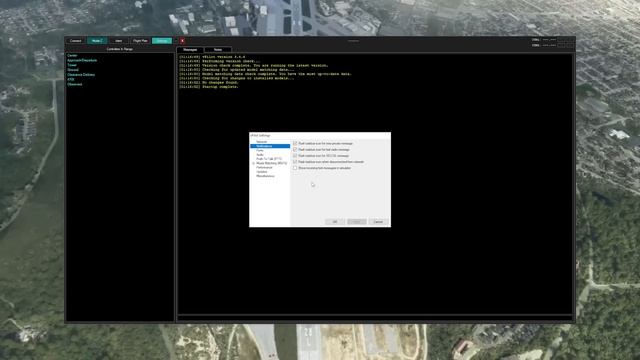Click the COM2 indicator label

click(536, 45)
